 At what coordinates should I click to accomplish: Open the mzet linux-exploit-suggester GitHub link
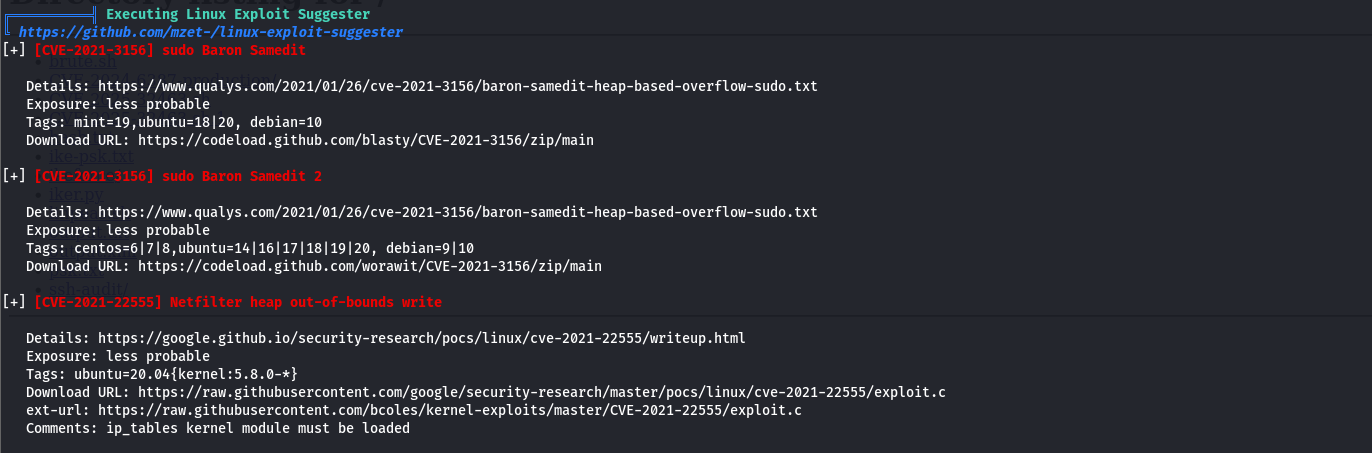(x=210, y=32)
